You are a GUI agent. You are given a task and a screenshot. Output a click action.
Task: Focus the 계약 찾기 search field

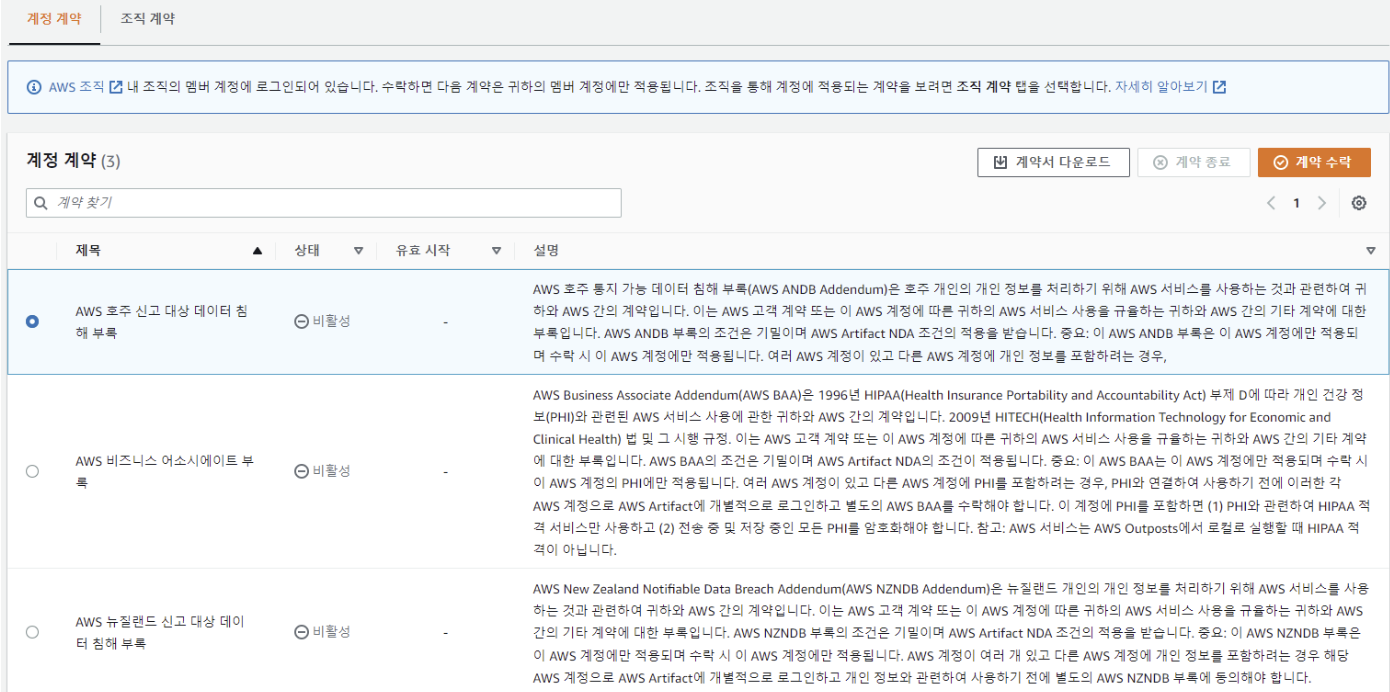point(323,203)
